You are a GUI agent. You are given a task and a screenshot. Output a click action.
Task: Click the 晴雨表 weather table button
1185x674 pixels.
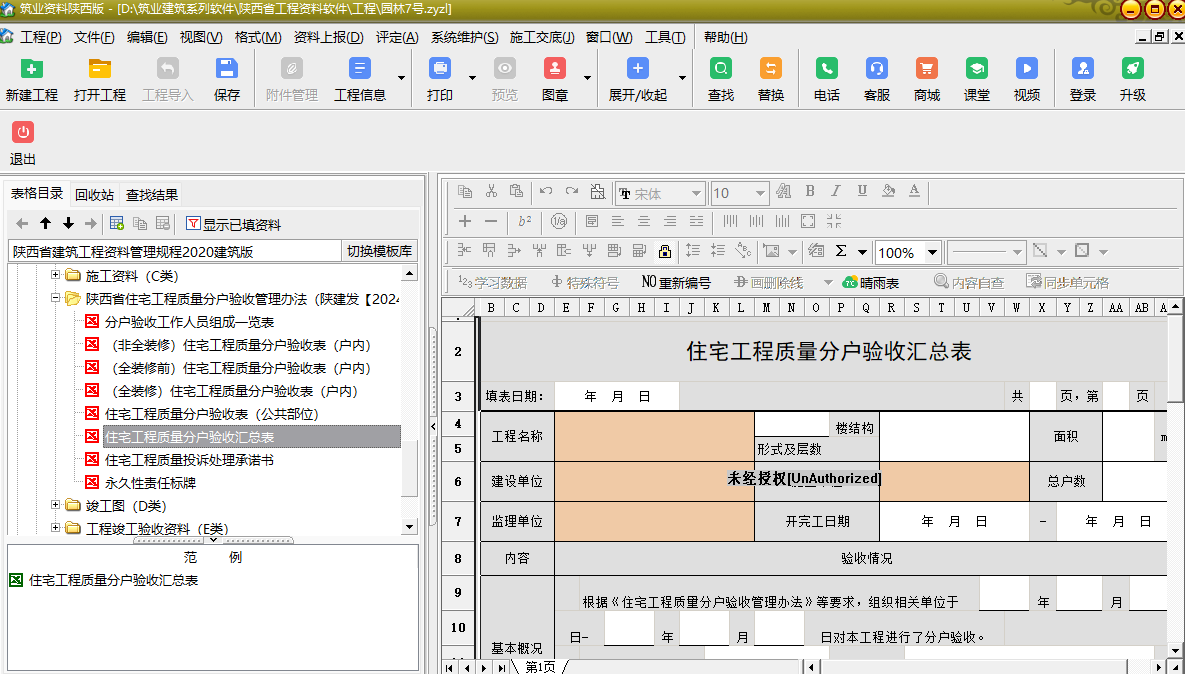[x=871, y=282]
